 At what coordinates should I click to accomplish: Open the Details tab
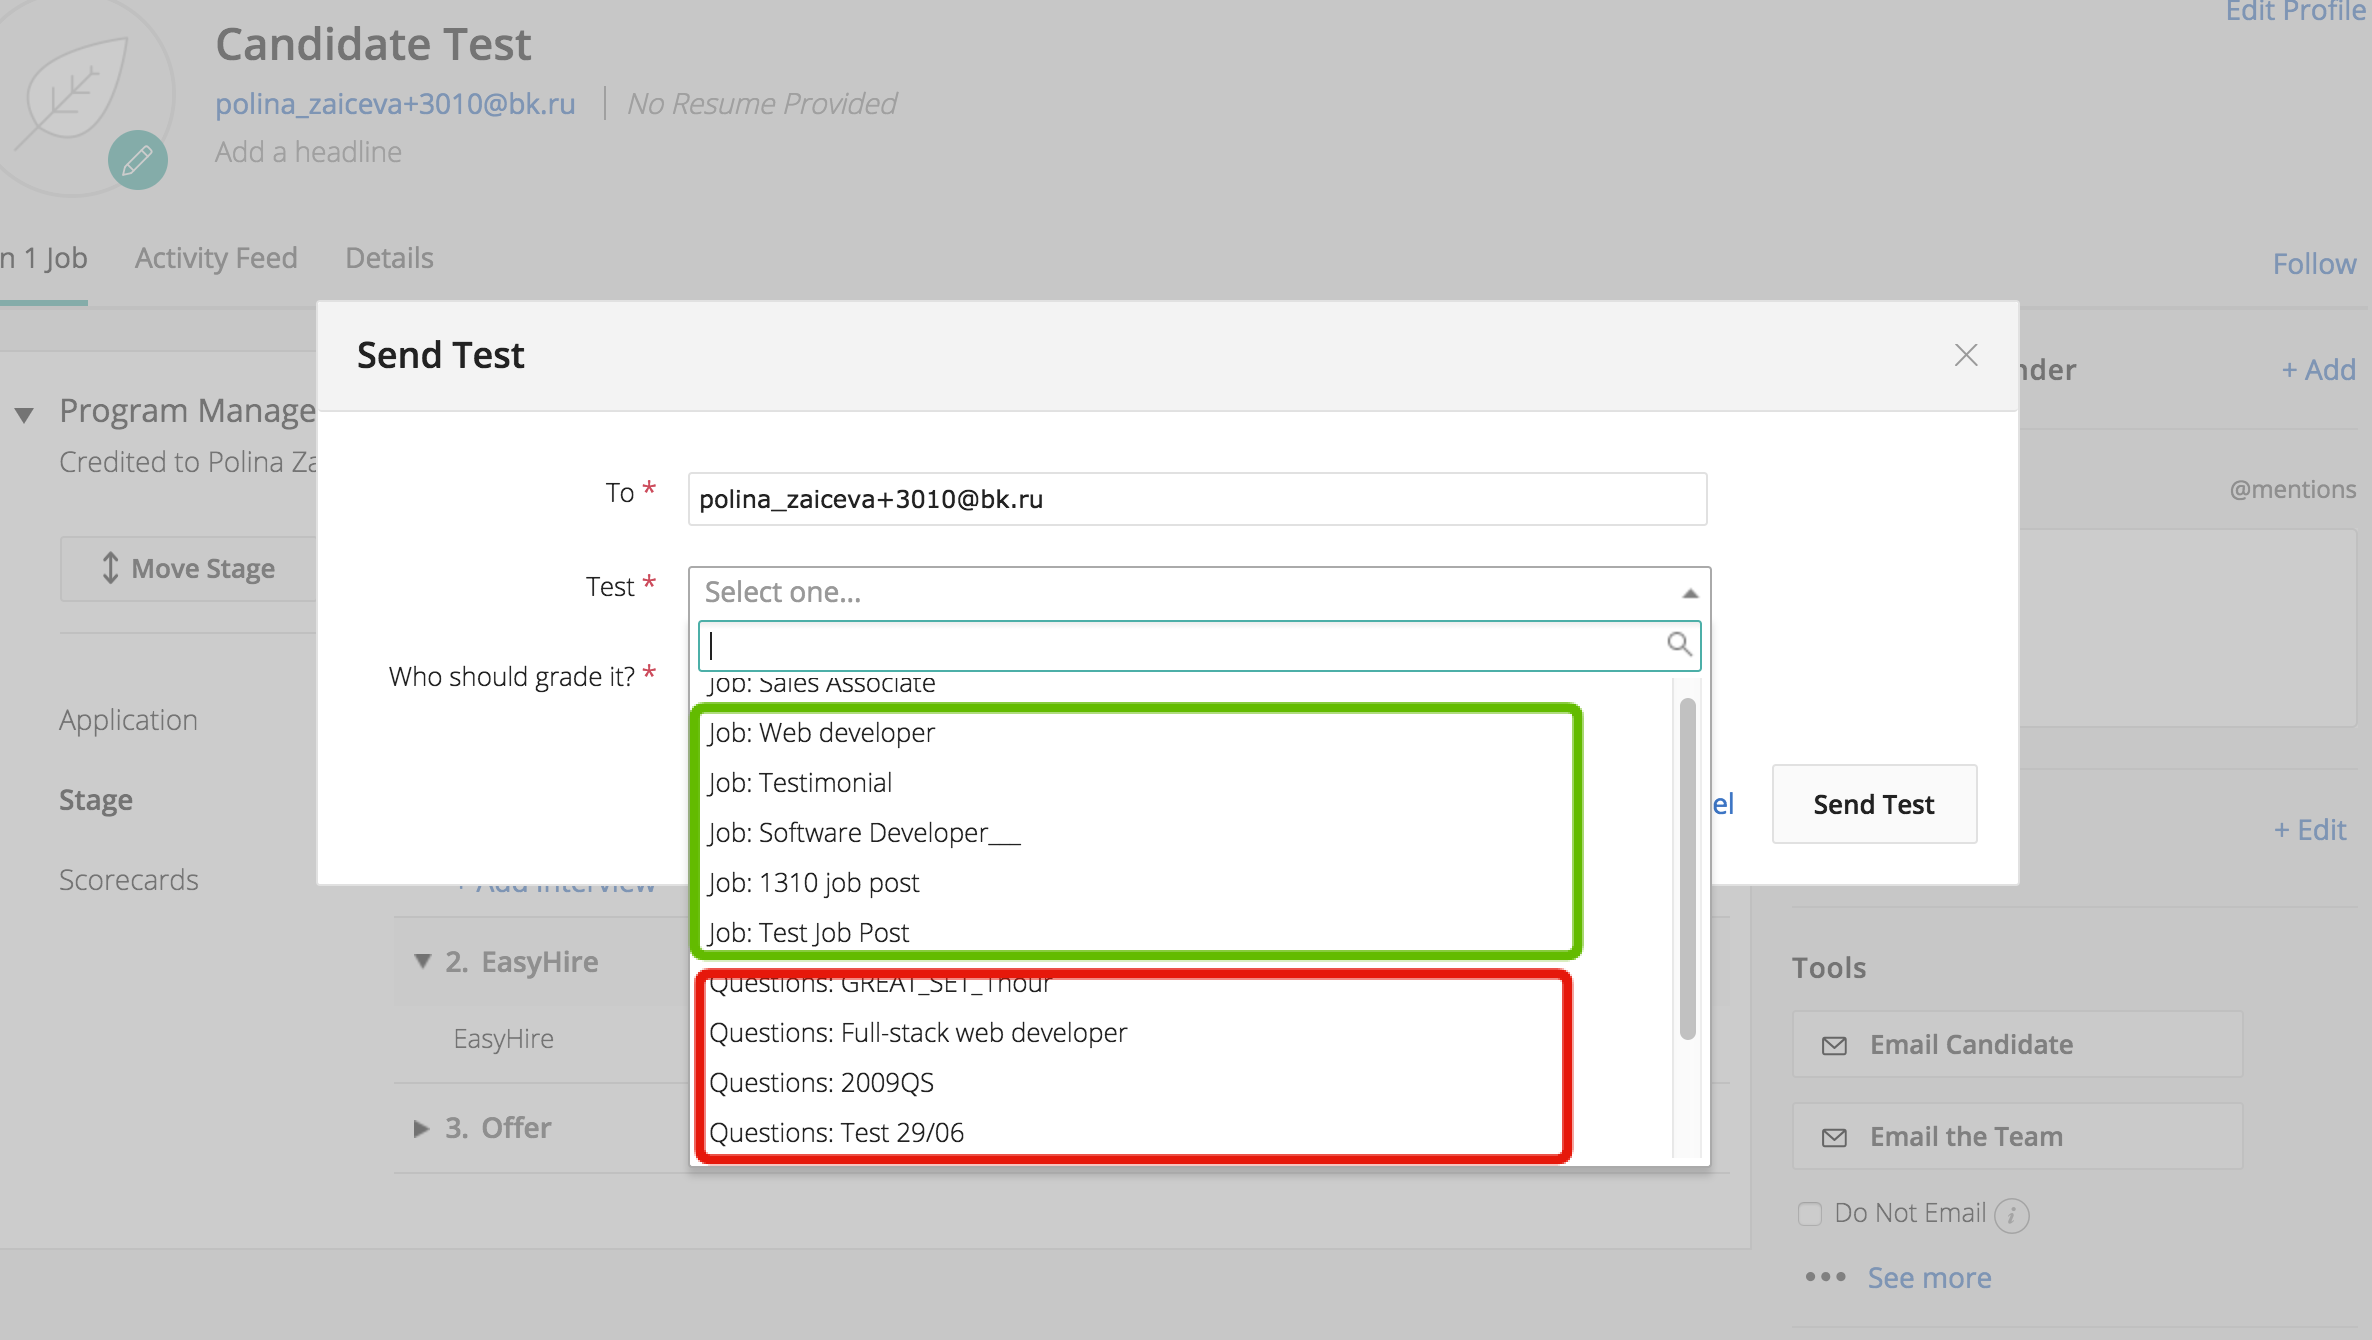(389, 258)
